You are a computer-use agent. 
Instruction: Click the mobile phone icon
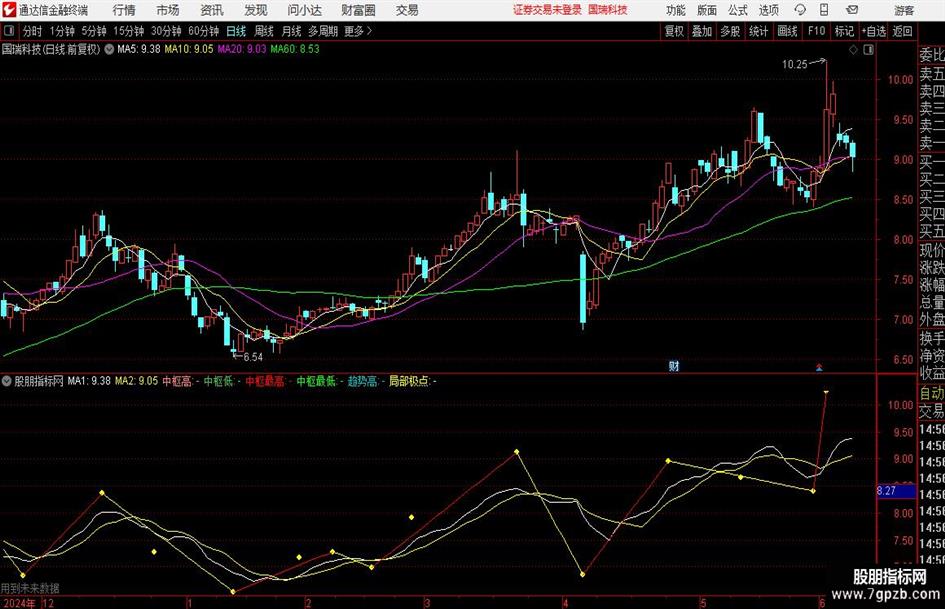point(824,10)
